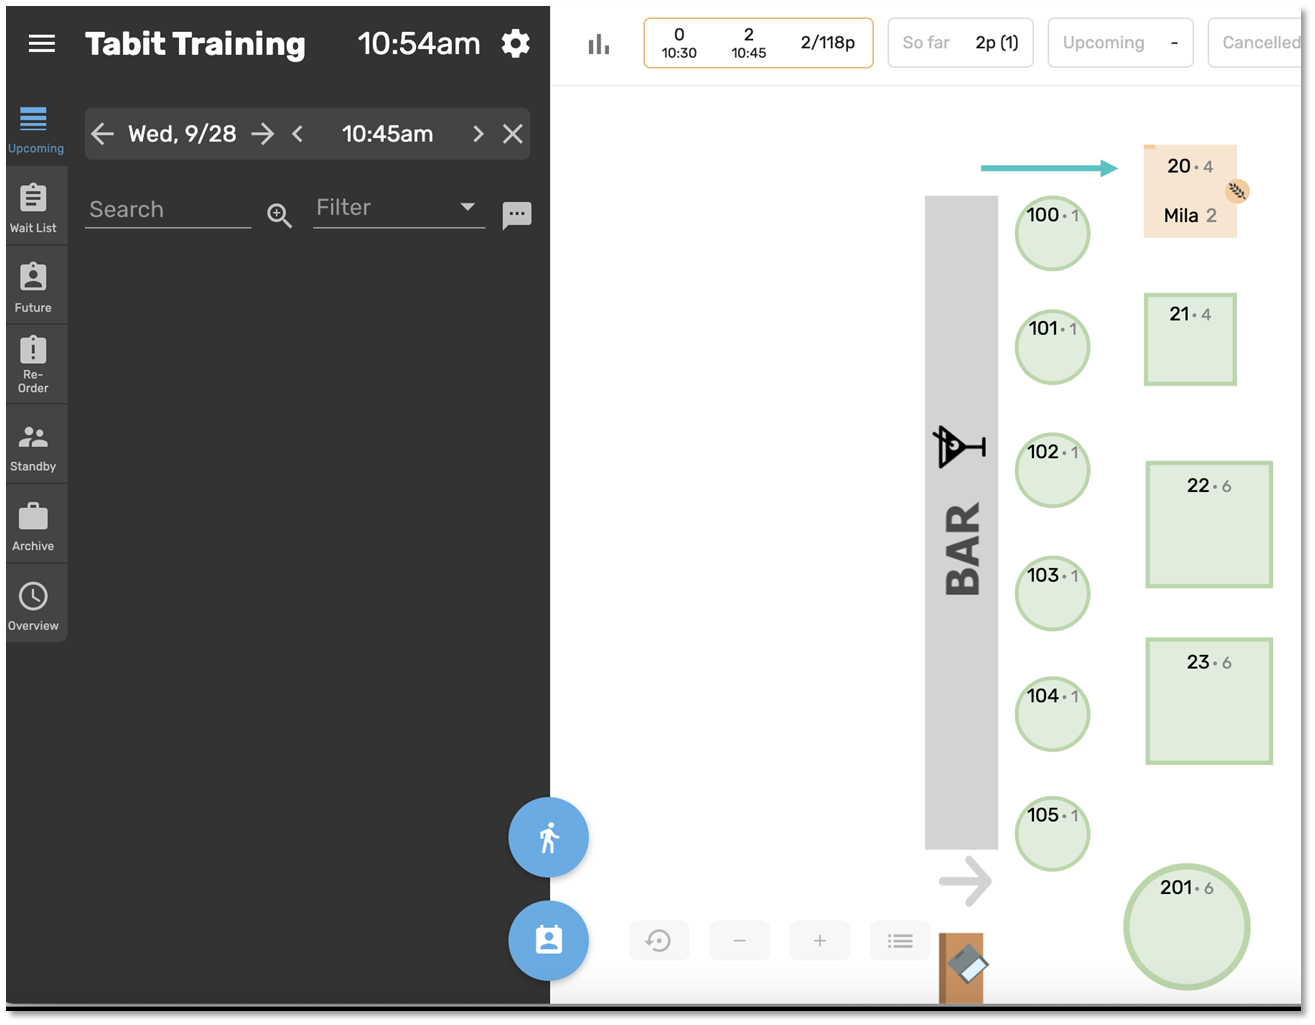The width and height of the screenshot is (1315, 1025).
Task: Expand the Upcoming counter dropdown
Action: point(1120,42)
